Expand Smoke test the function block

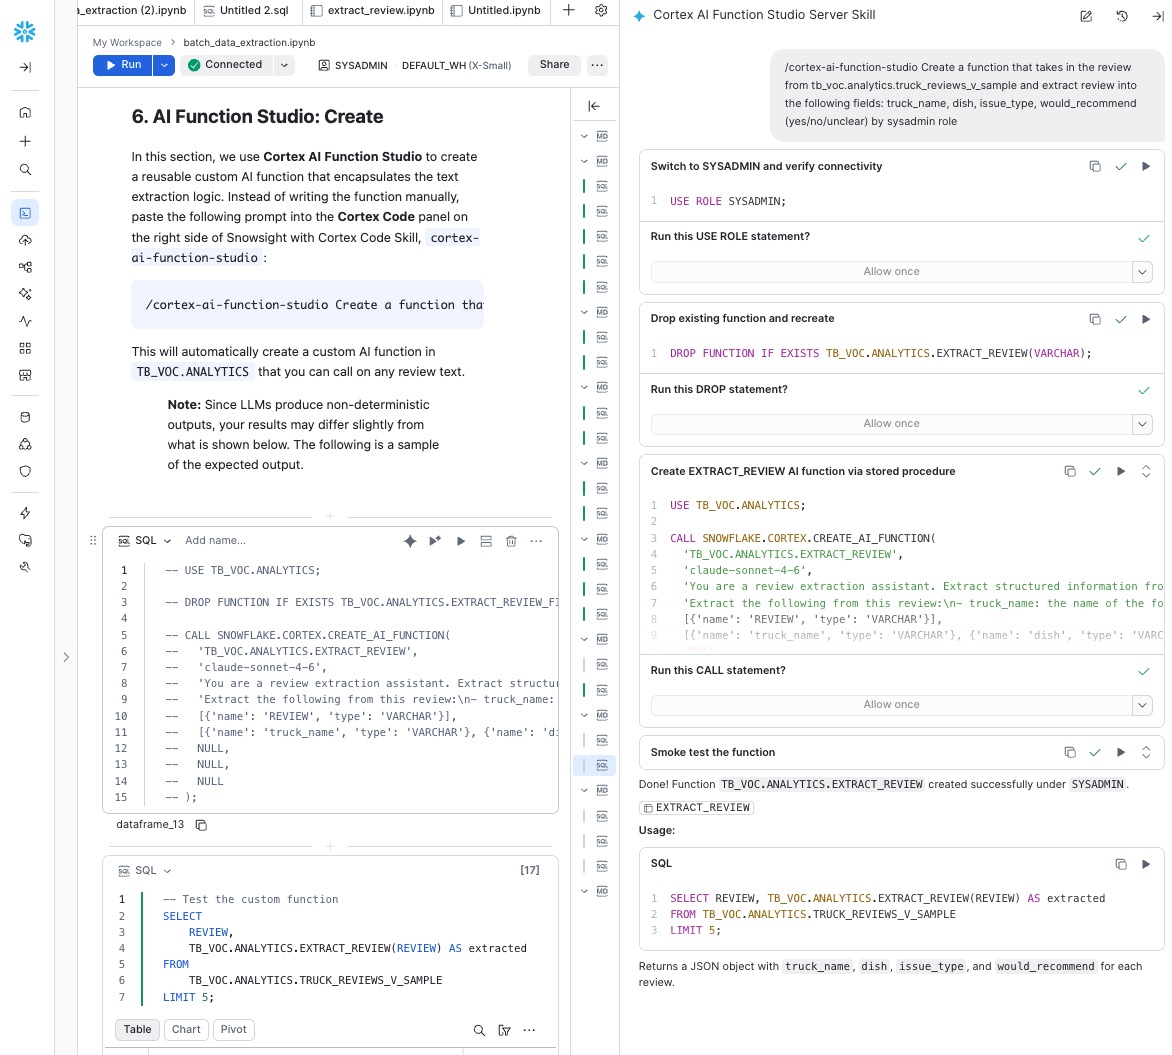point(1146,752)
